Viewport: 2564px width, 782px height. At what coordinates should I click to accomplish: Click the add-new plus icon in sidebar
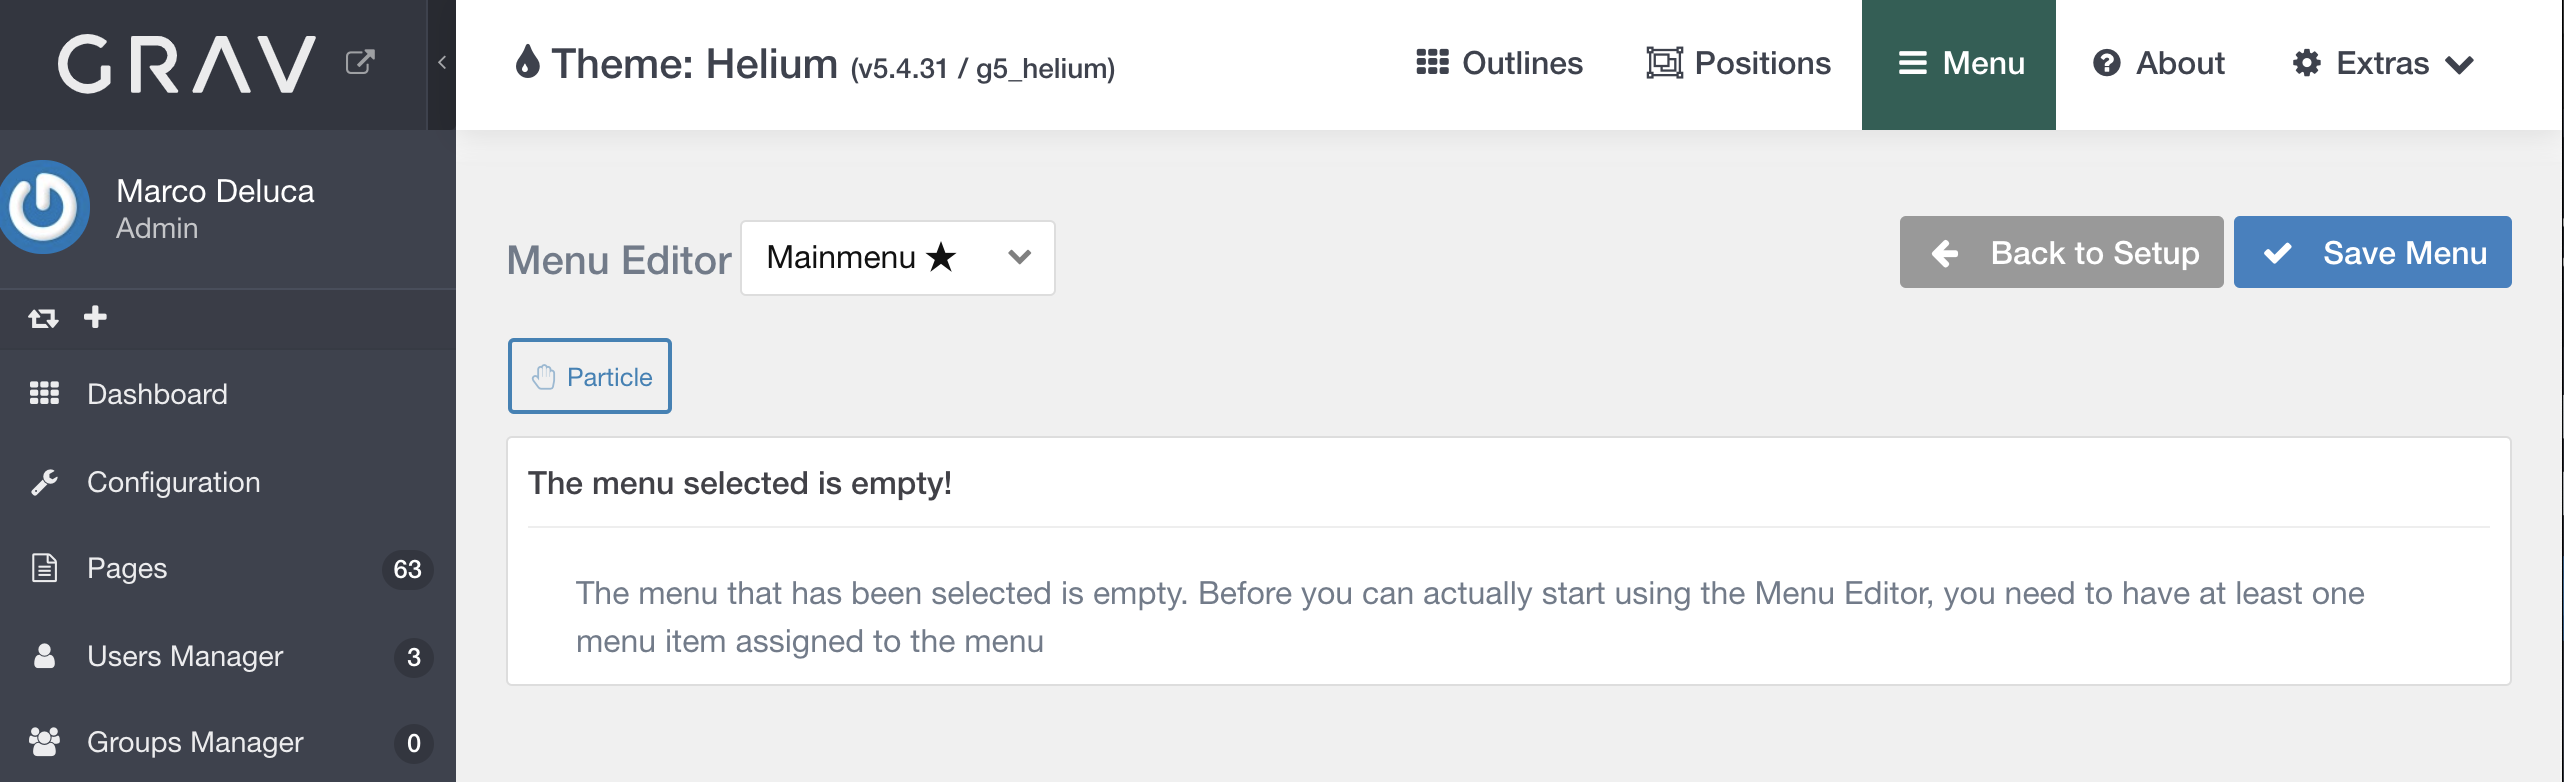95,317
